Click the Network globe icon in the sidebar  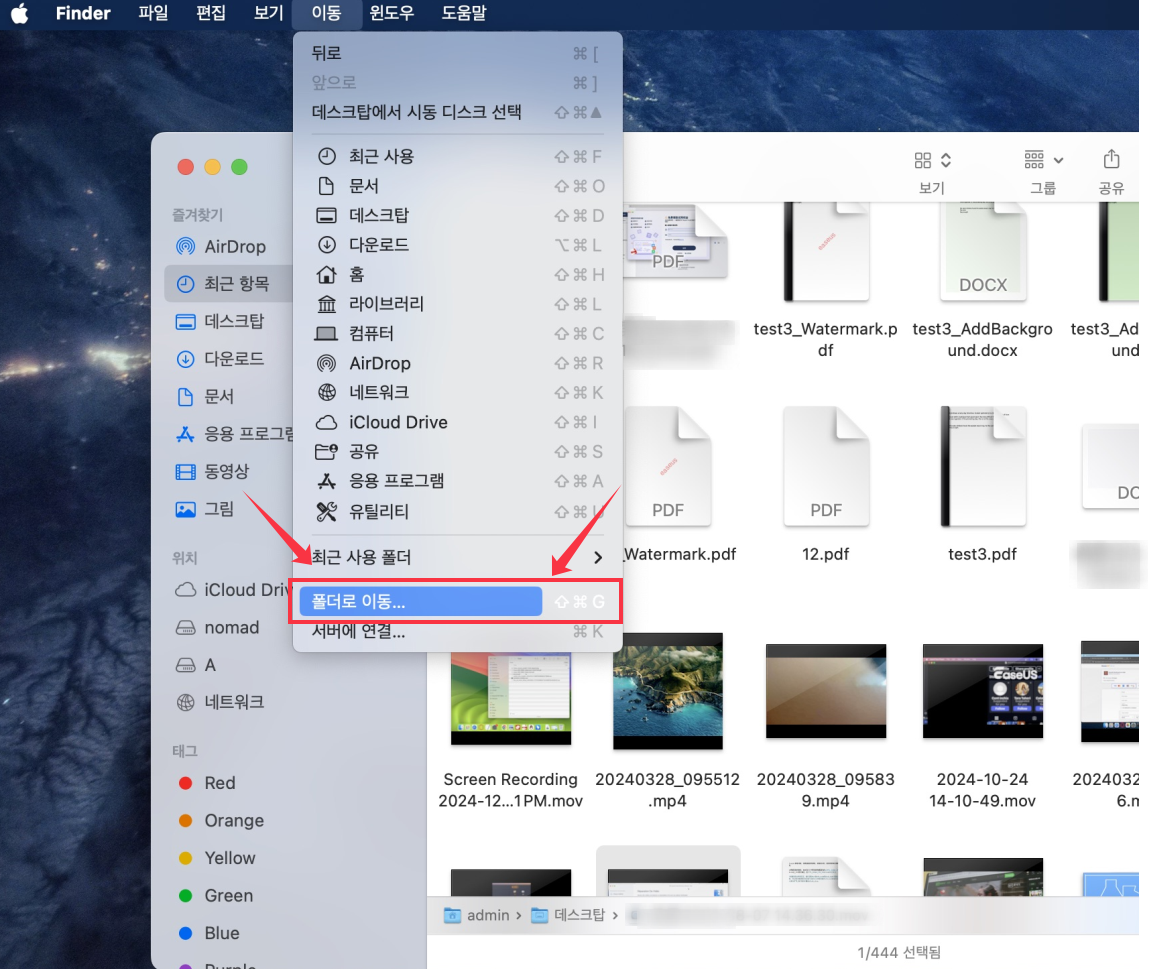pyautogui.click(x=185, y=702)
